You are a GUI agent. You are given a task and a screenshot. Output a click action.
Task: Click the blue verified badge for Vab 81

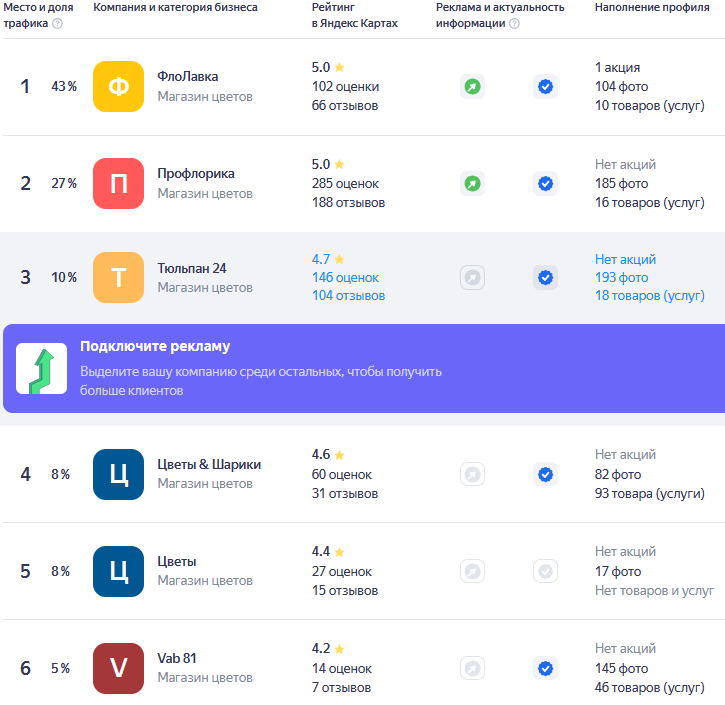coord(545,668)
